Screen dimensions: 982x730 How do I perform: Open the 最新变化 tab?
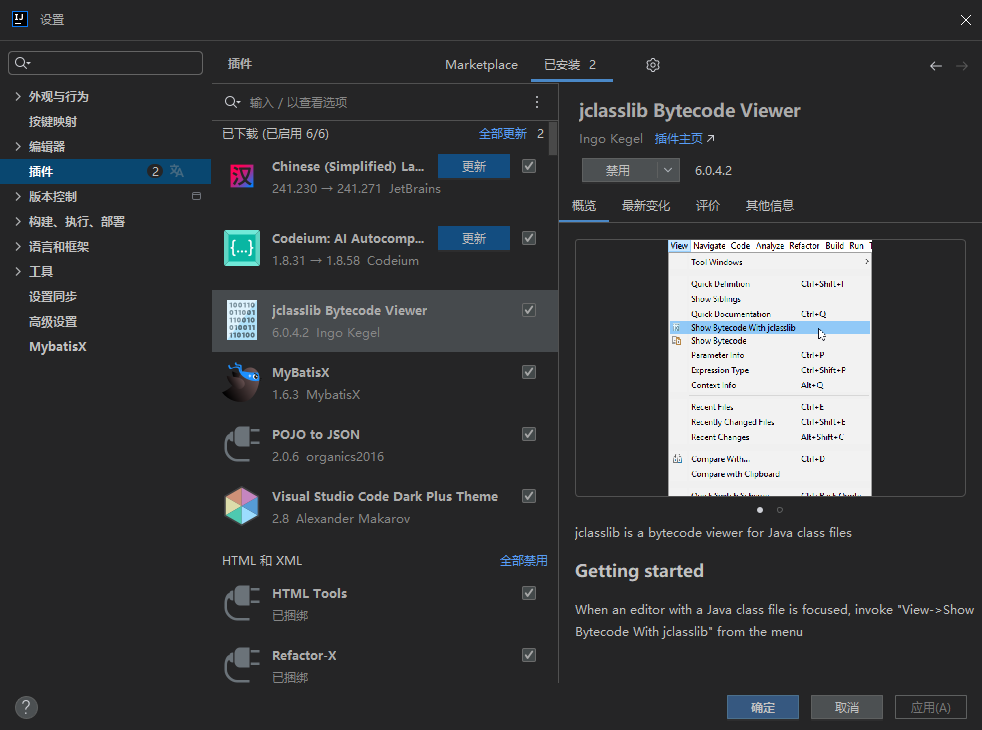(x=646, y=205)
